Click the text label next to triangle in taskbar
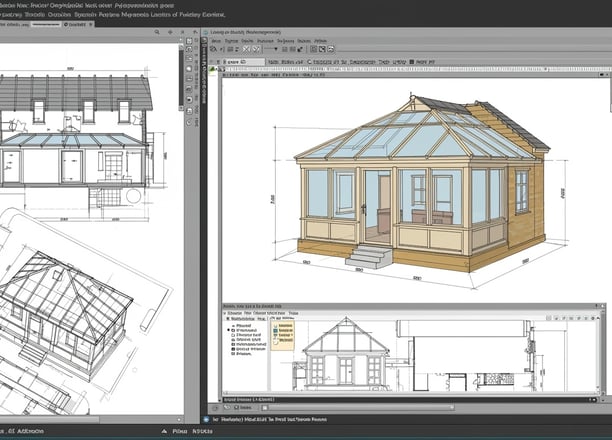This screenshot has width=612, height=440. coord(180,431)
